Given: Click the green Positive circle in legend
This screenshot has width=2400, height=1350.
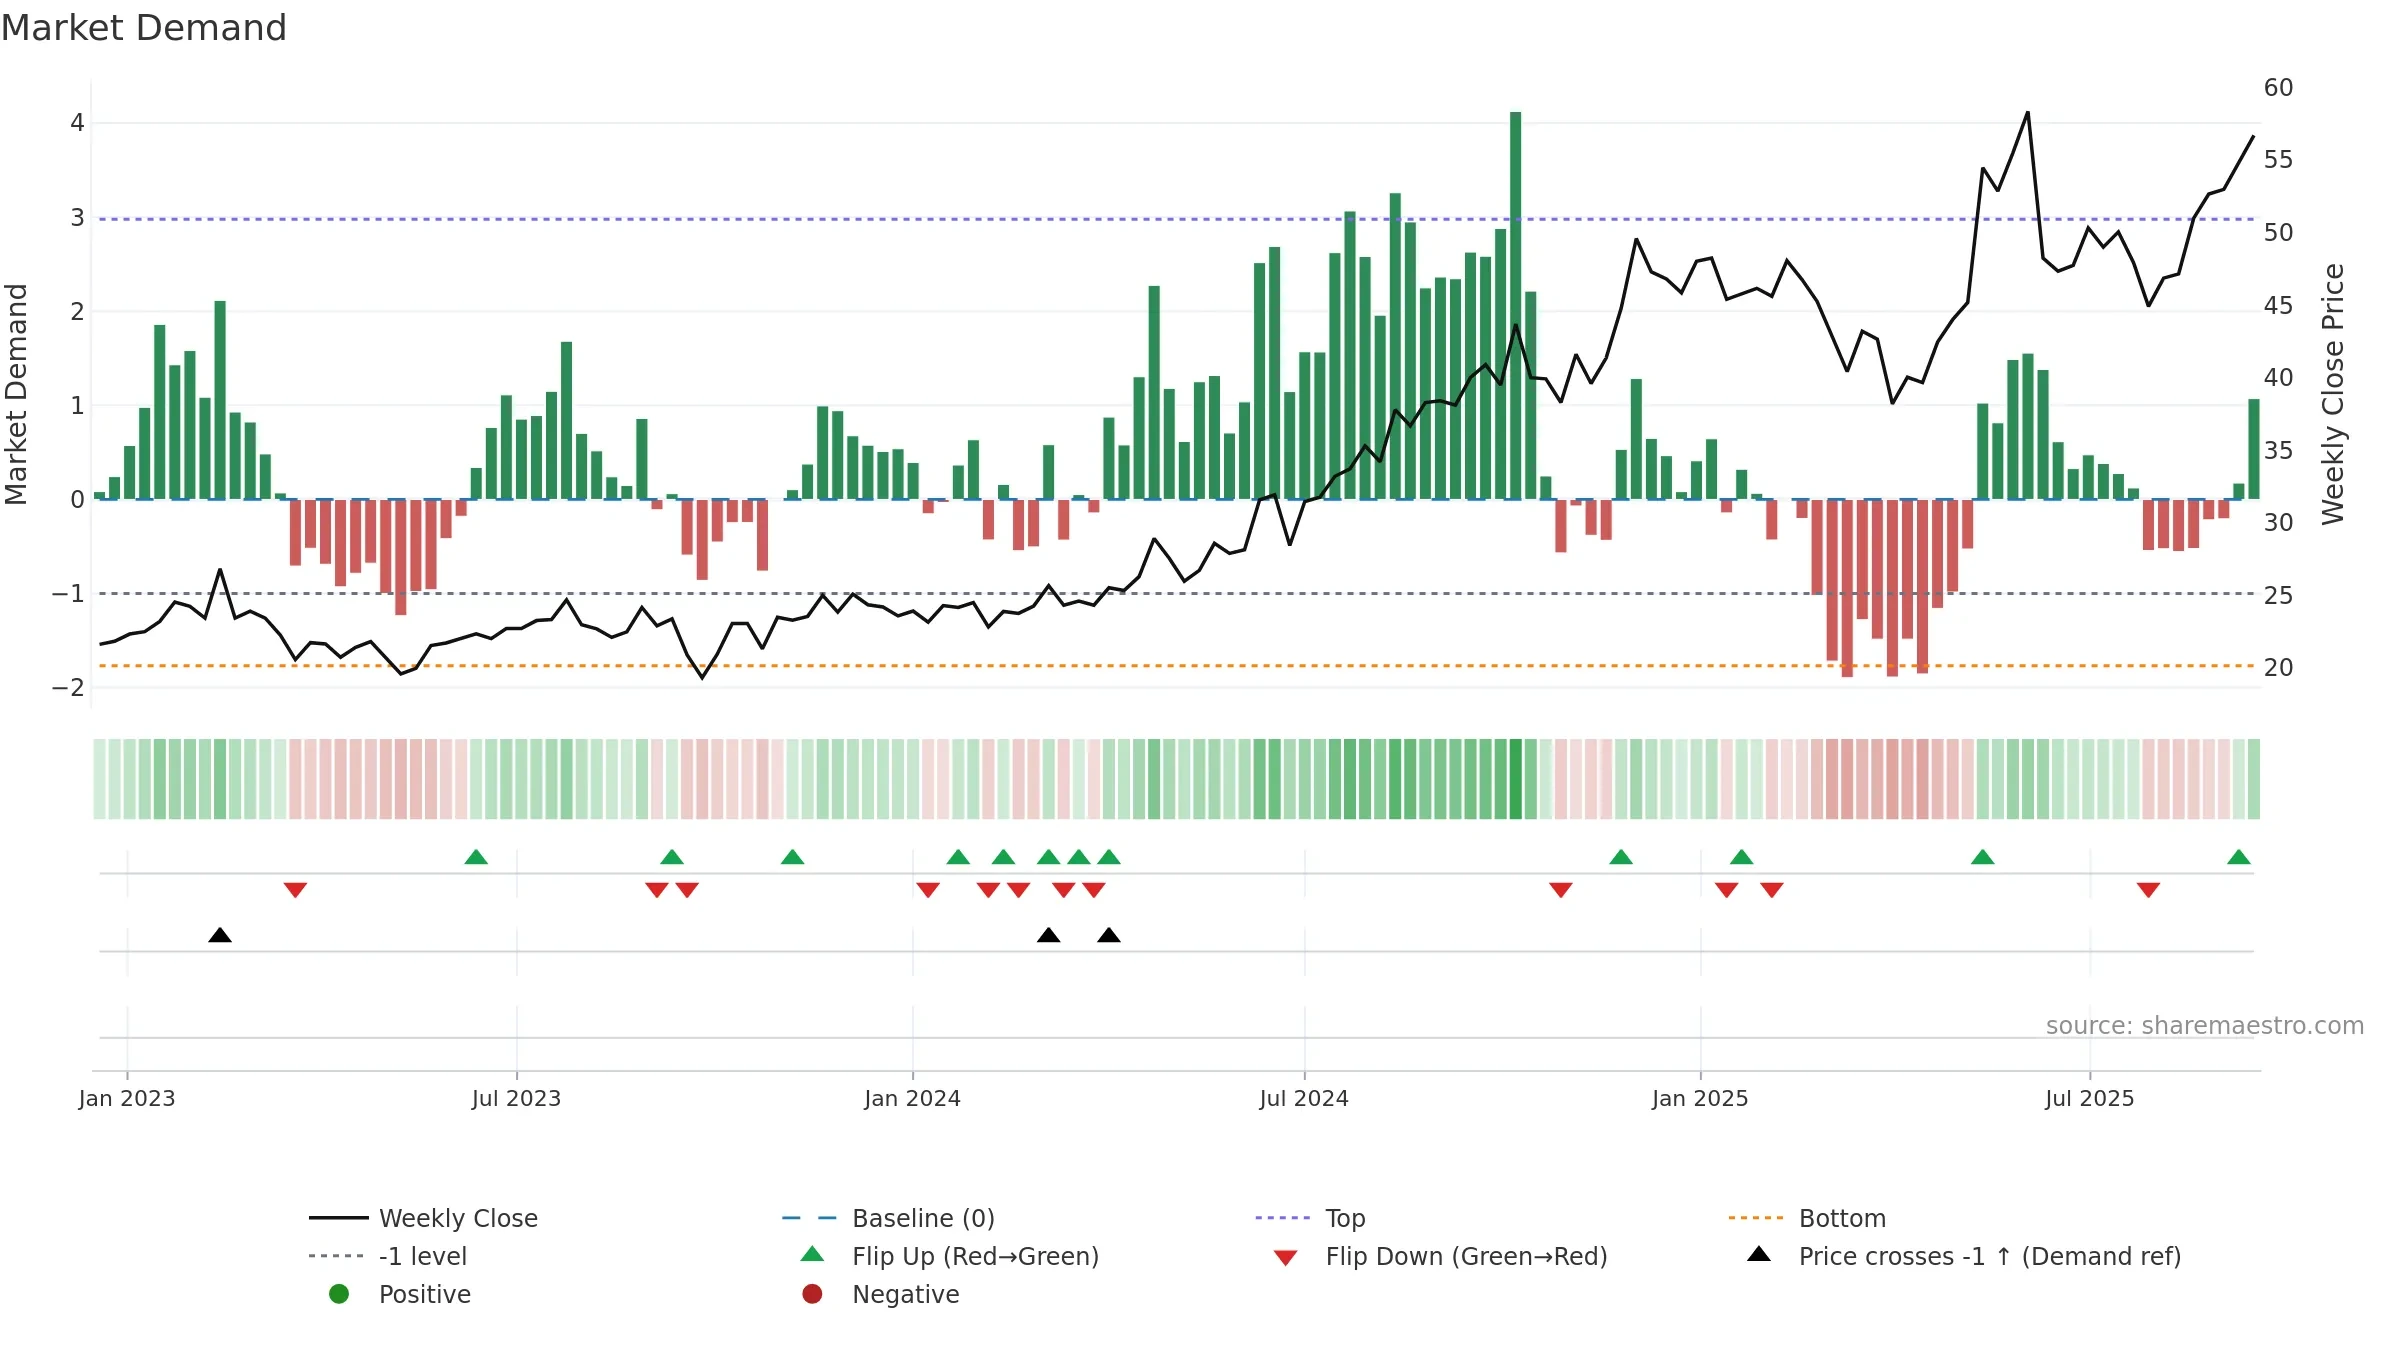Looking at the screenshot, I should 339,1294.
